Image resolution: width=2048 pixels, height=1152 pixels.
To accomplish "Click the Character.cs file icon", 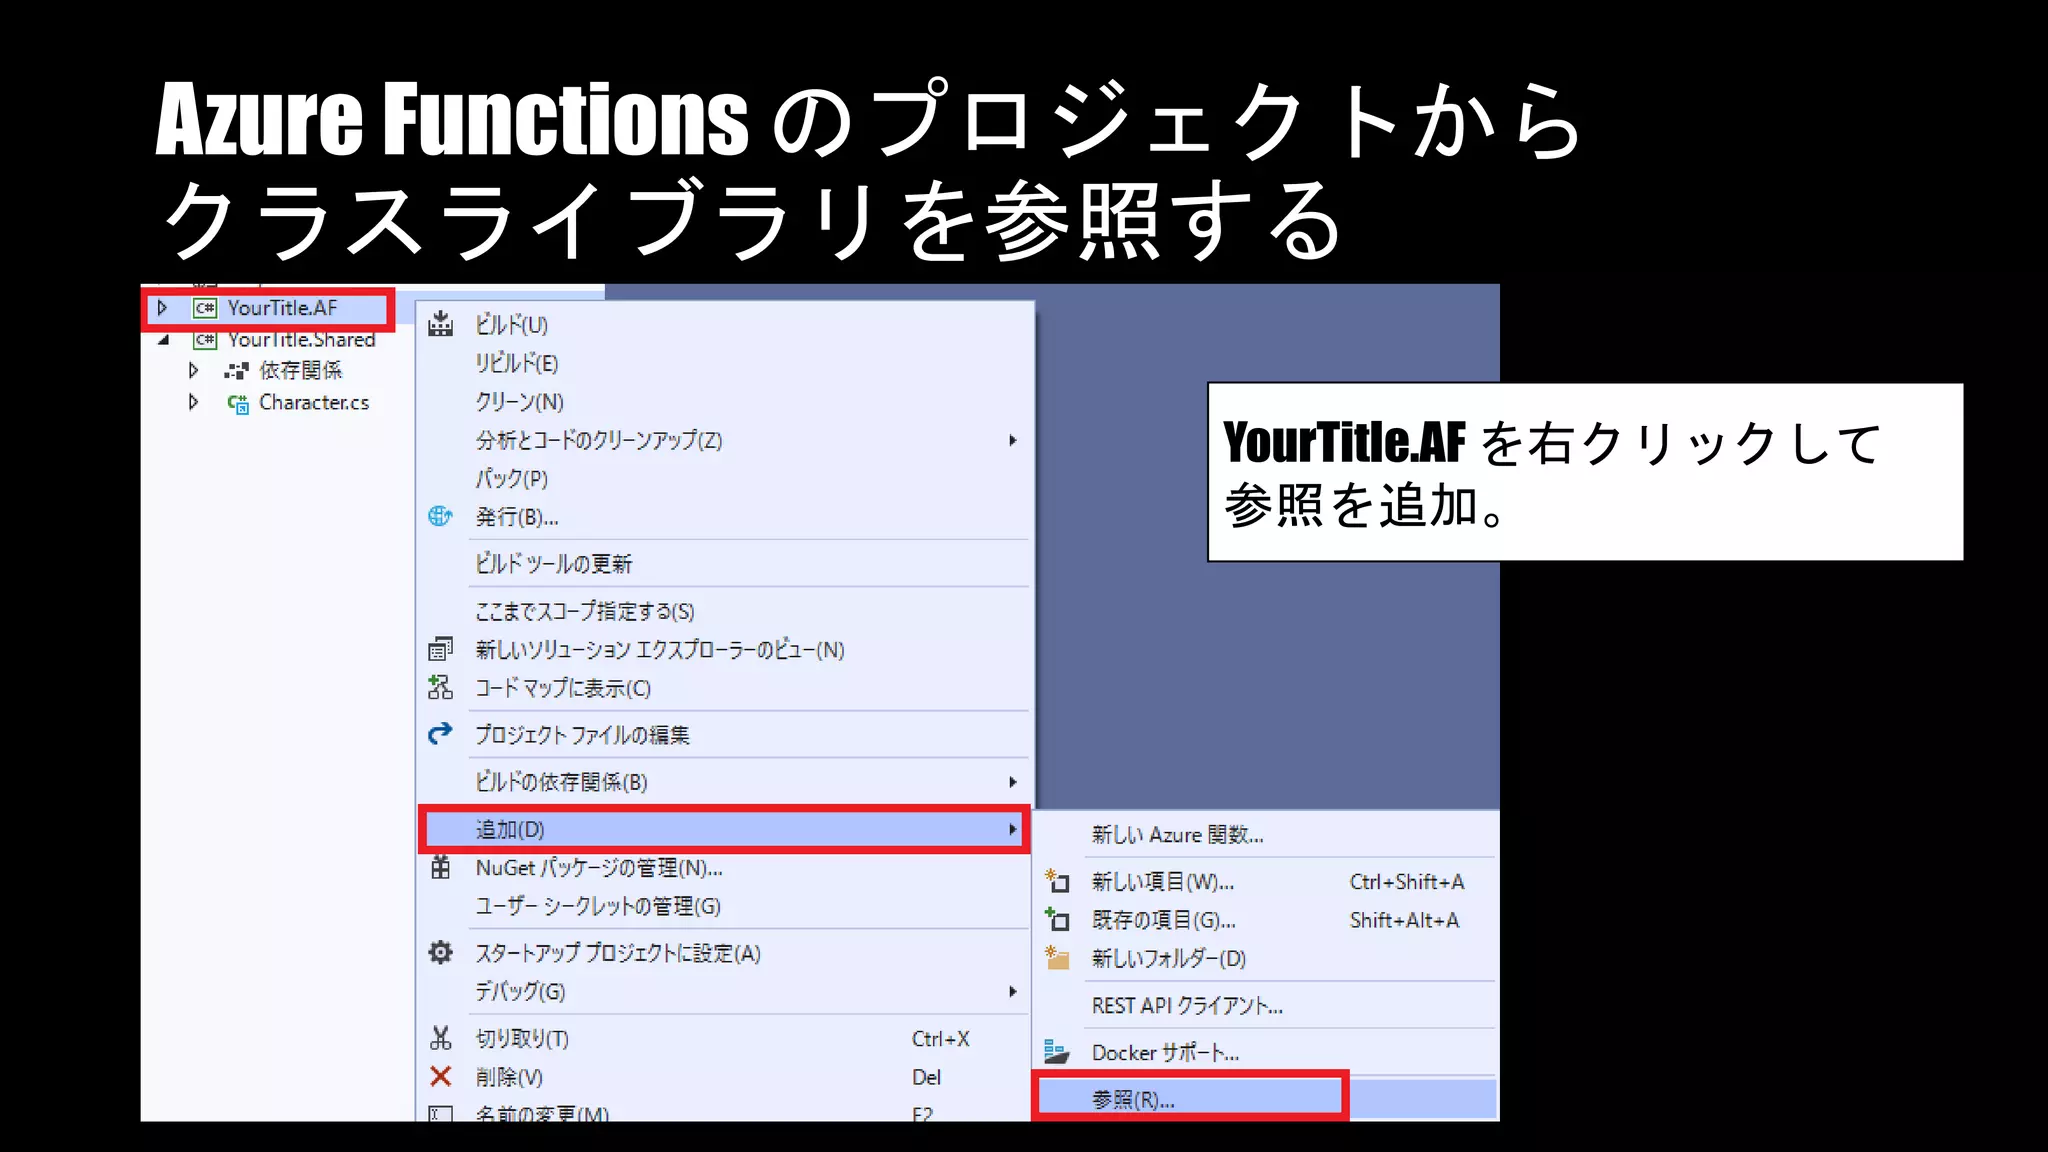I will [238, 403].
